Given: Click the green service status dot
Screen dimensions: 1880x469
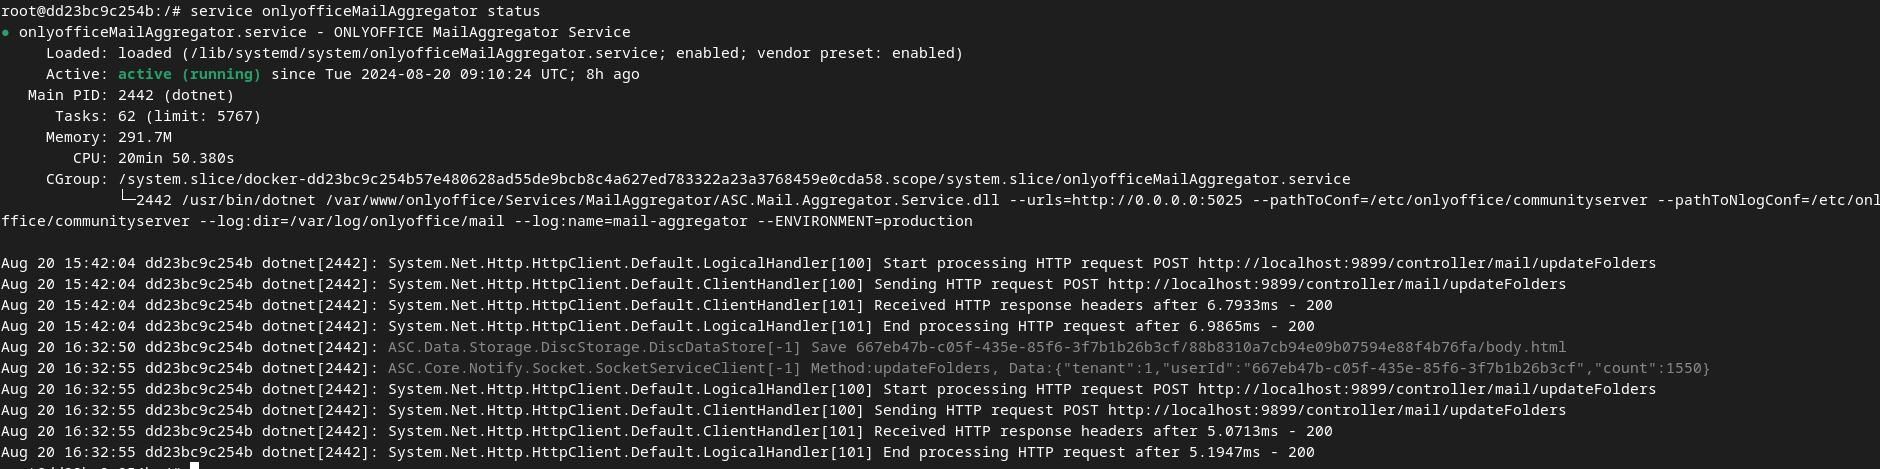Looking at the screenshot, I should 5,32.
